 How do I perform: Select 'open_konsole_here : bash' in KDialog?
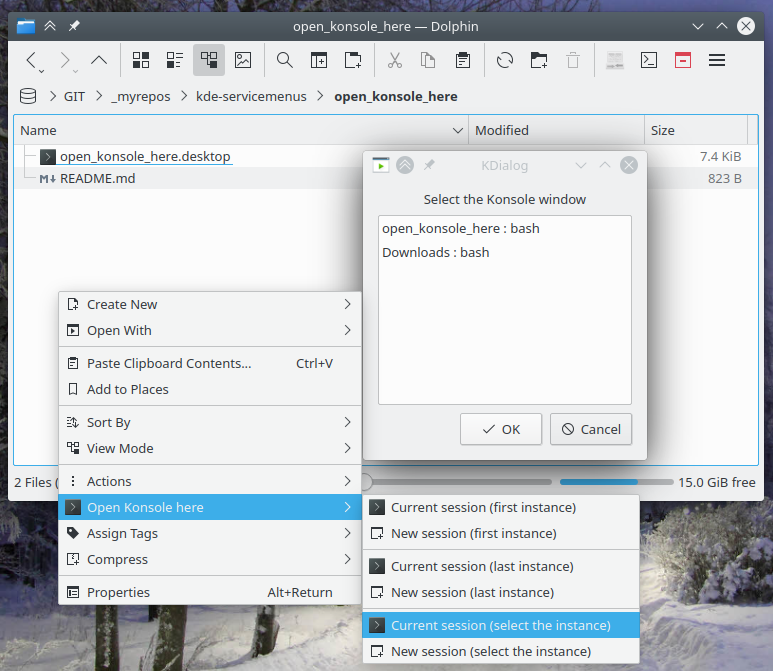pyautogui.click(x=504, y=229)
